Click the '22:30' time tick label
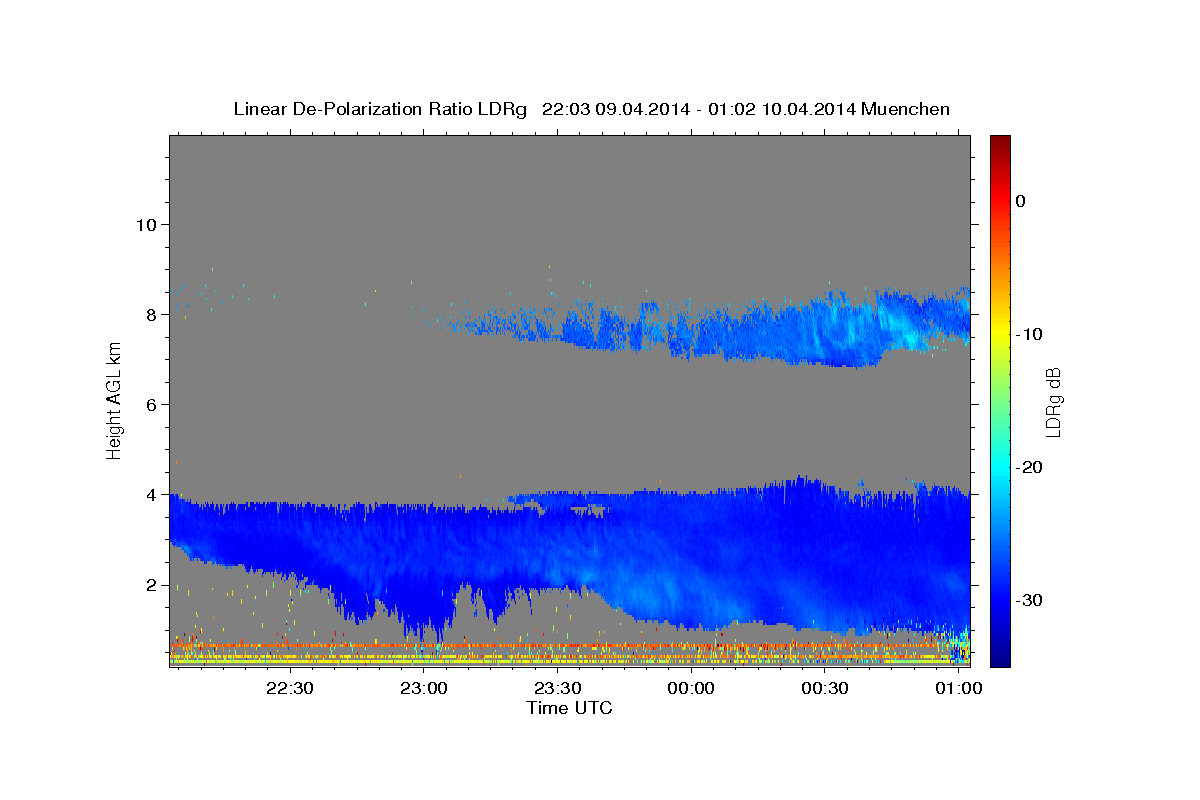Image resolution: width=1200 pixels, height=800 pixels. [290, 688]
